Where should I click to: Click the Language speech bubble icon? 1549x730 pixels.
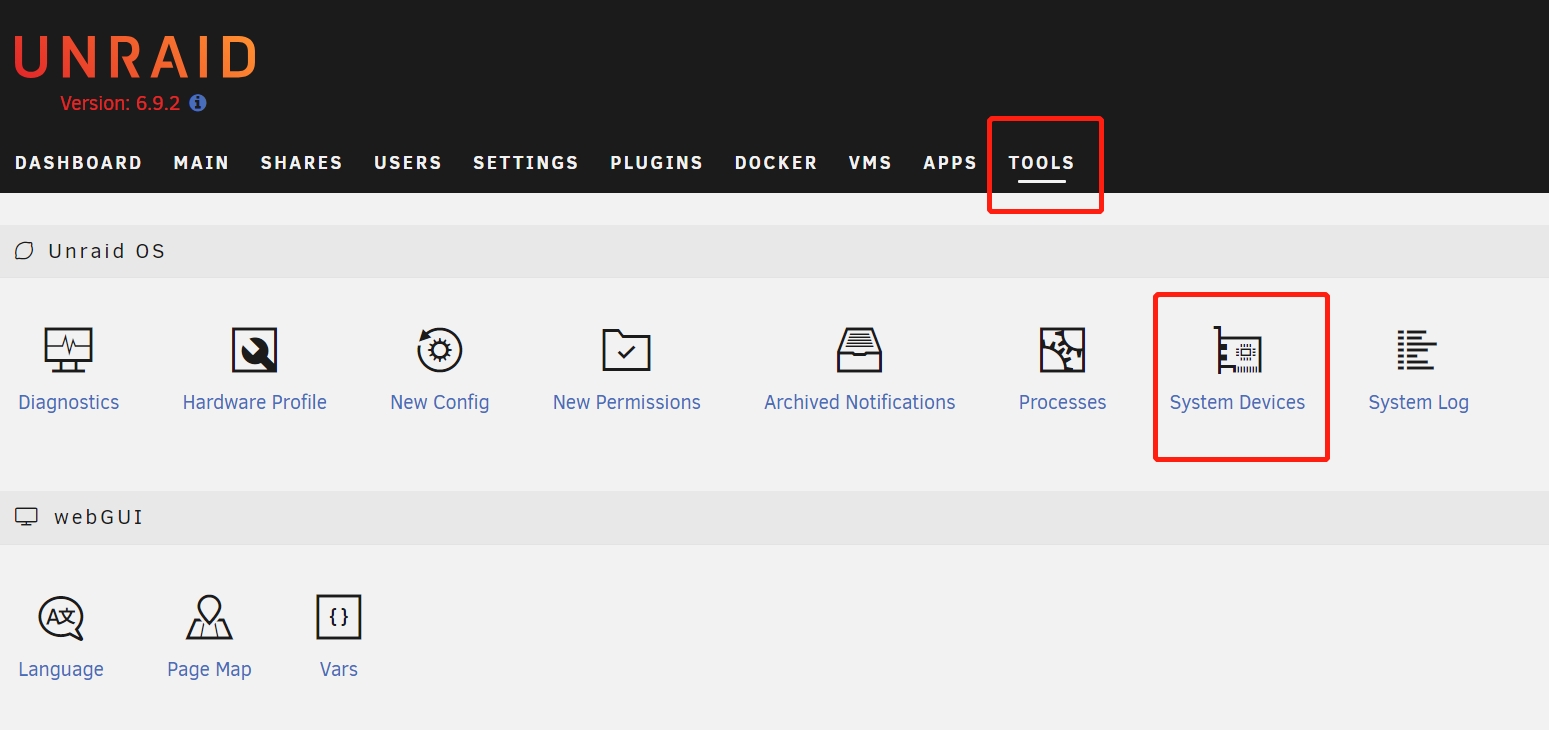(61, 618)
